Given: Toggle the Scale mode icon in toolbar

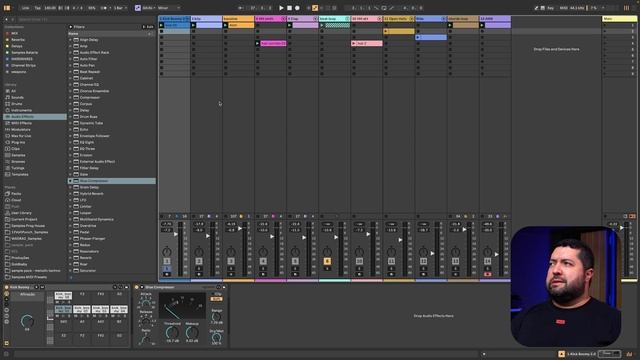Looking at the screenshot, I should point(138,8).
